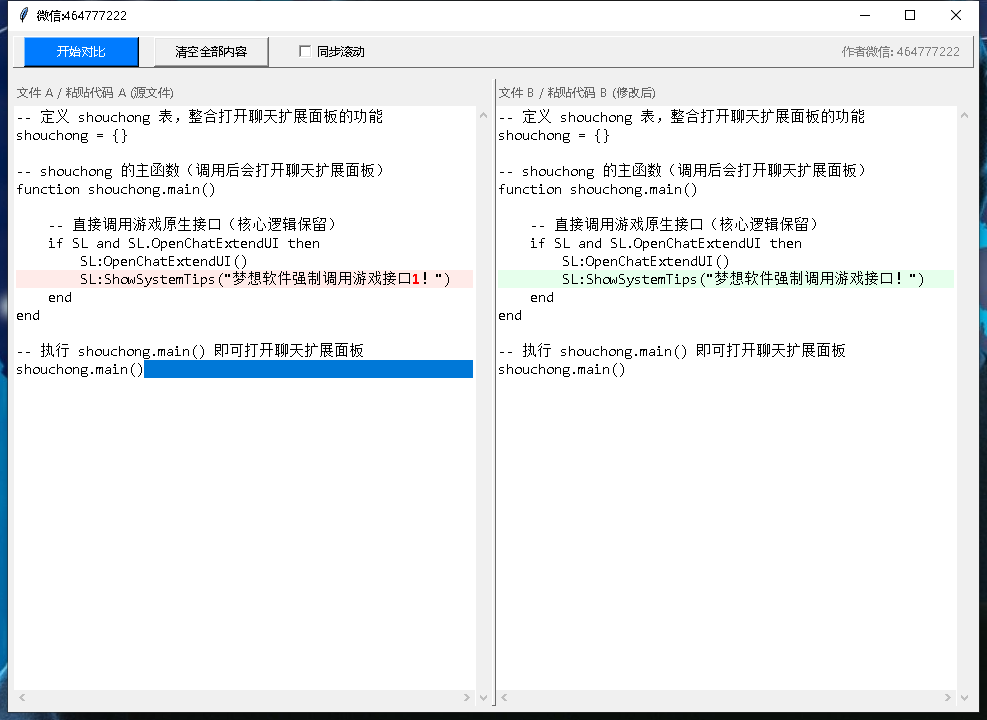Click the left arrow of pane B's horizontal scrollbar
The width and height of the screenshot is (987, 720).
502,698
